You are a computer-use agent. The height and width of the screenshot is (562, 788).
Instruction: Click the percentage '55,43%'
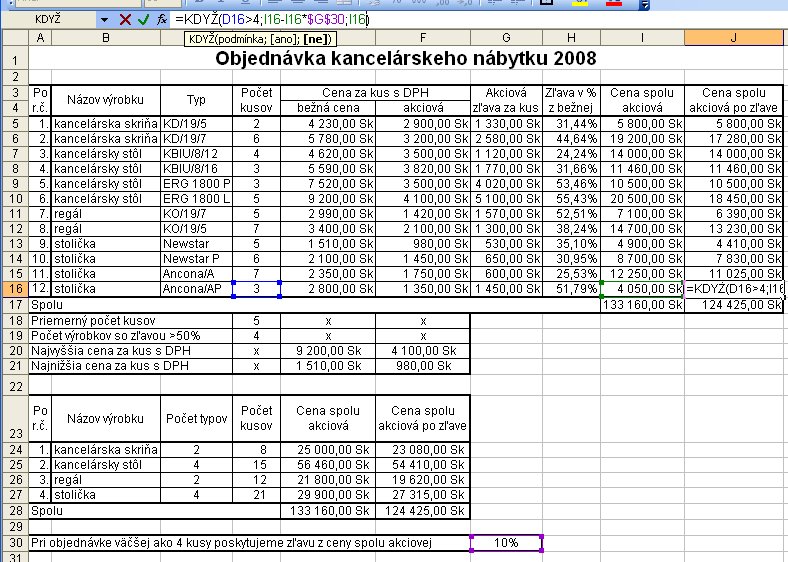click(x=571, y=199)
